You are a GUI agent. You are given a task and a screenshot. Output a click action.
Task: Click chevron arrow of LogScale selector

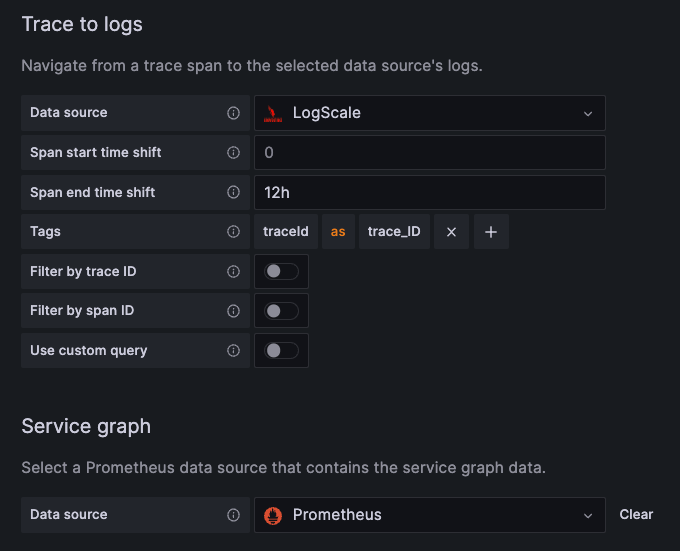[588, 114]
